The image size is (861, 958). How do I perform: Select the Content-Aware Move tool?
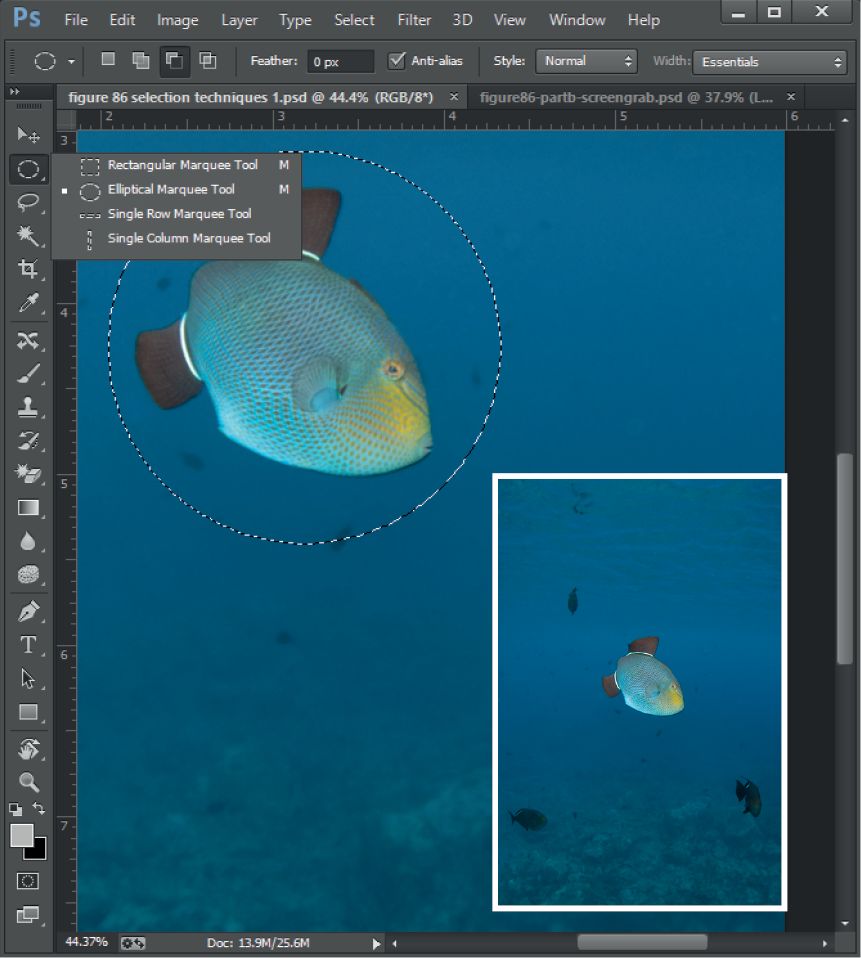28,340
